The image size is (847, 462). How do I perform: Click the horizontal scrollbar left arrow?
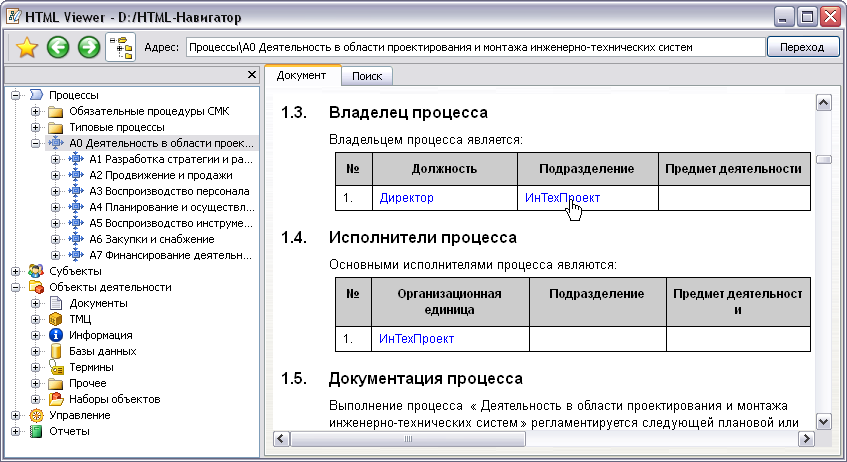coord(281,439)
